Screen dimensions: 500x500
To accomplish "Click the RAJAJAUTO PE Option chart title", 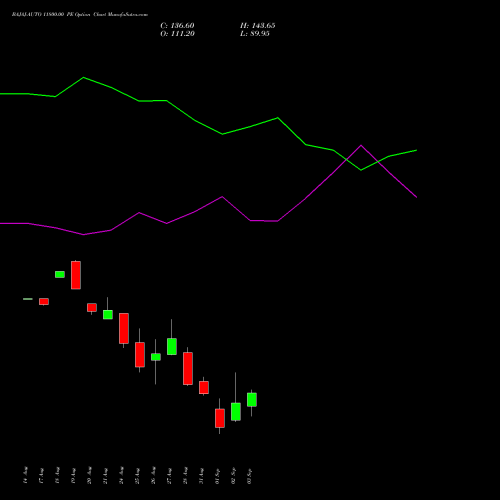I will tap(80, 15).
